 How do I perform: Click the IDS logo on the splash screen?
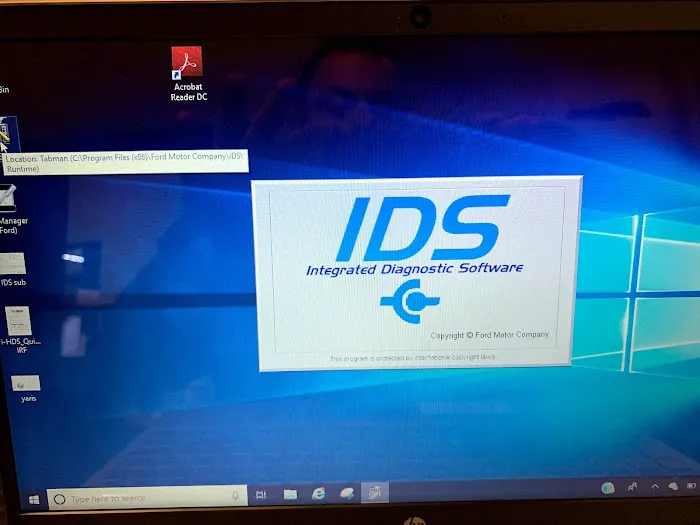[x=423, y=229]
